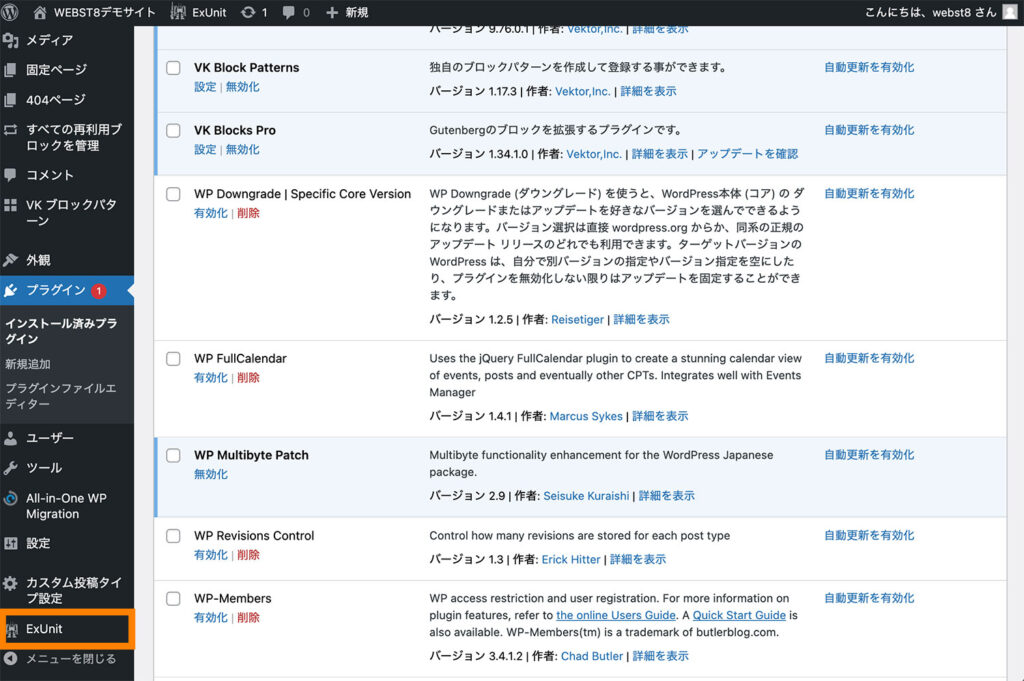Open the メディア (Media) sidebar icon
This screenshot has height=681, width=1024.
18,42
